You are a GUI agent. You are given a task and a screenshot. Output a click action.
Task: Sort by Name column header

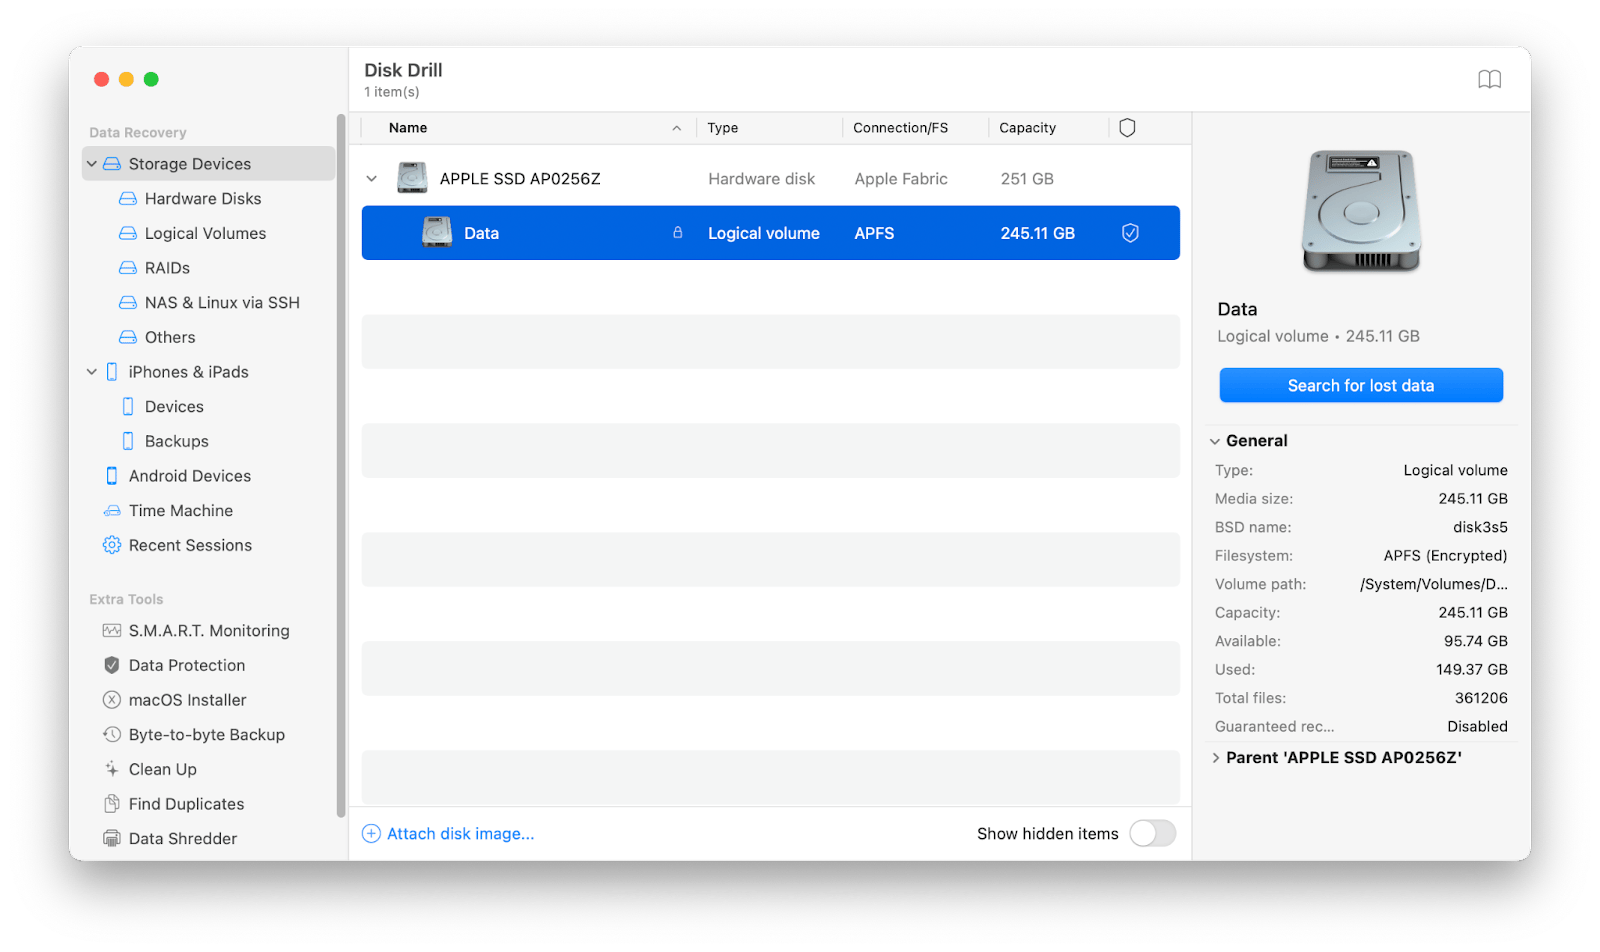408,128
